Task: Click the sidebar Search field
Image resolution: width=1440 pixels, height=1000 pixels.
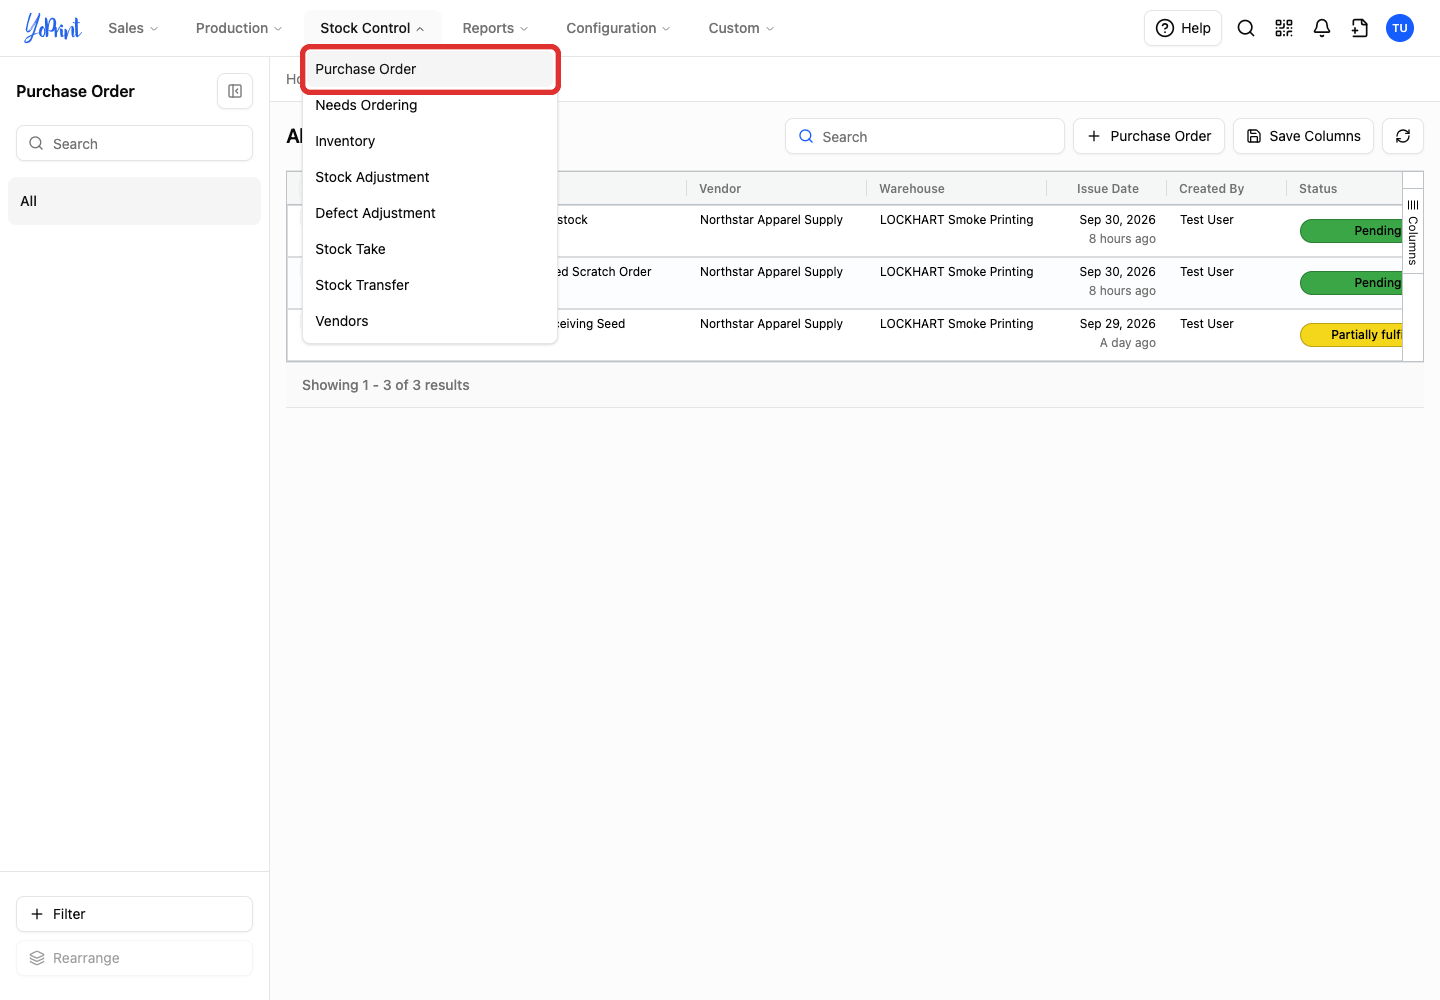Action: 134,143
